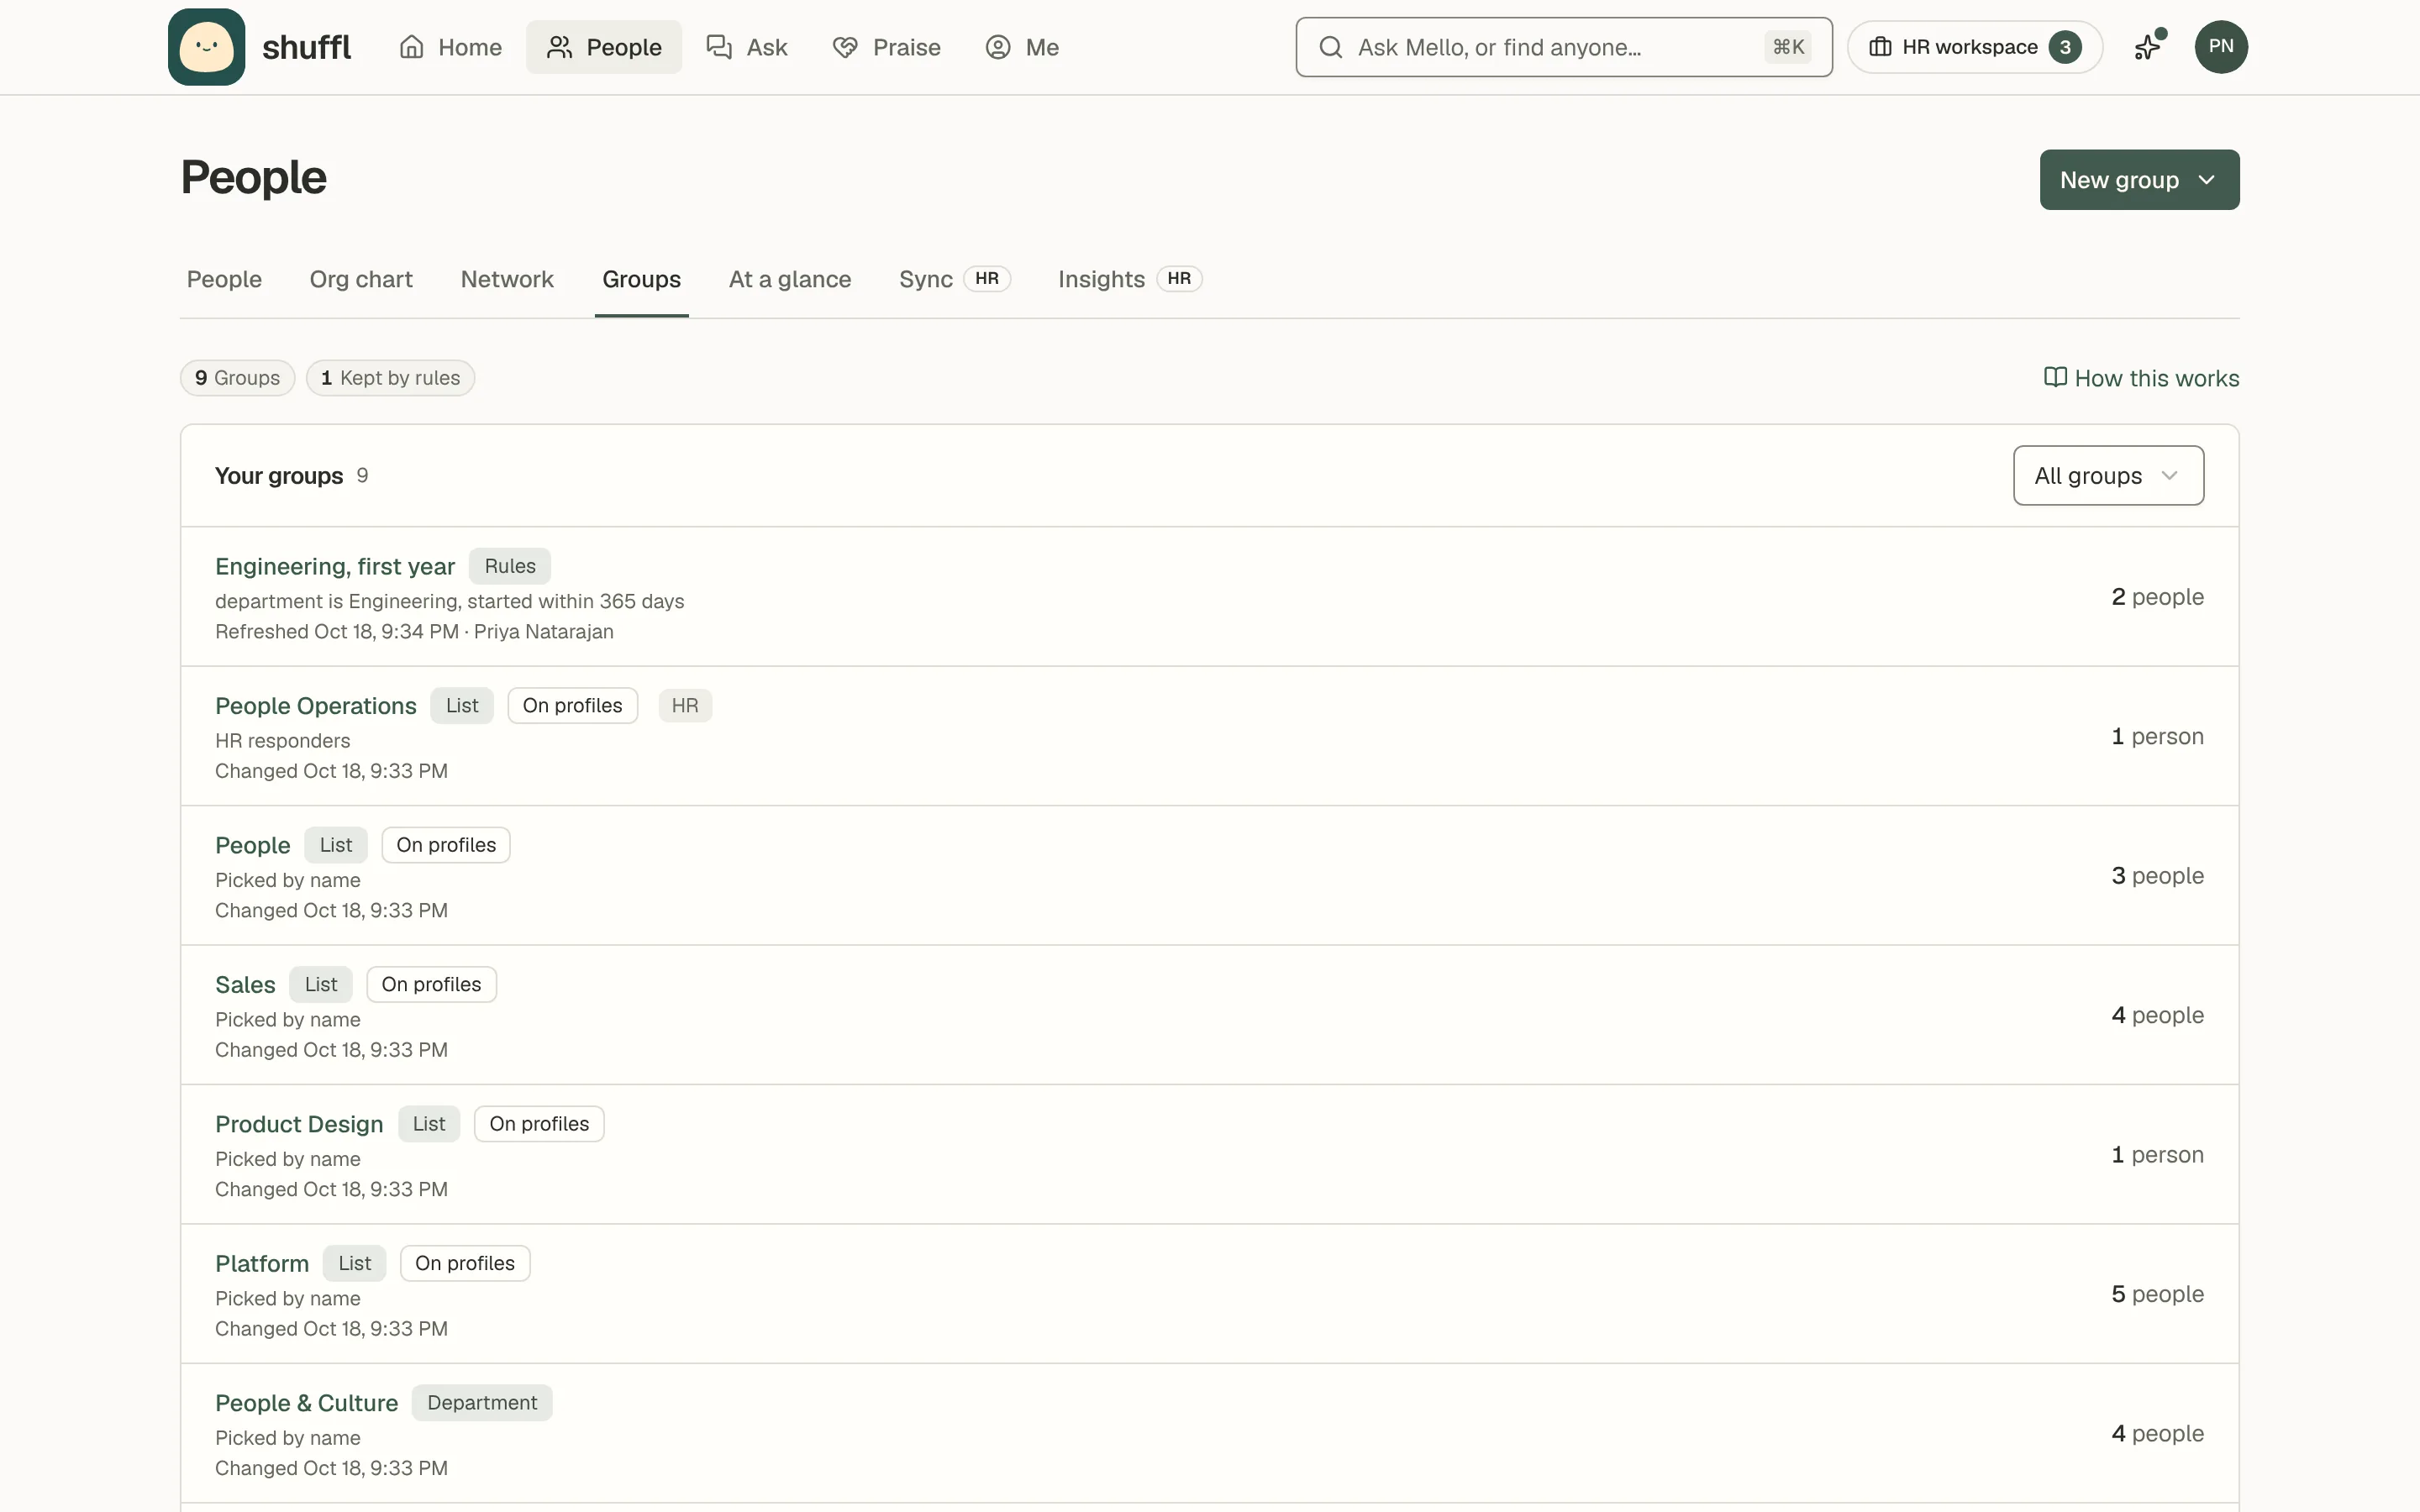Open the PN profile avatar

[x=2221, y=47]
